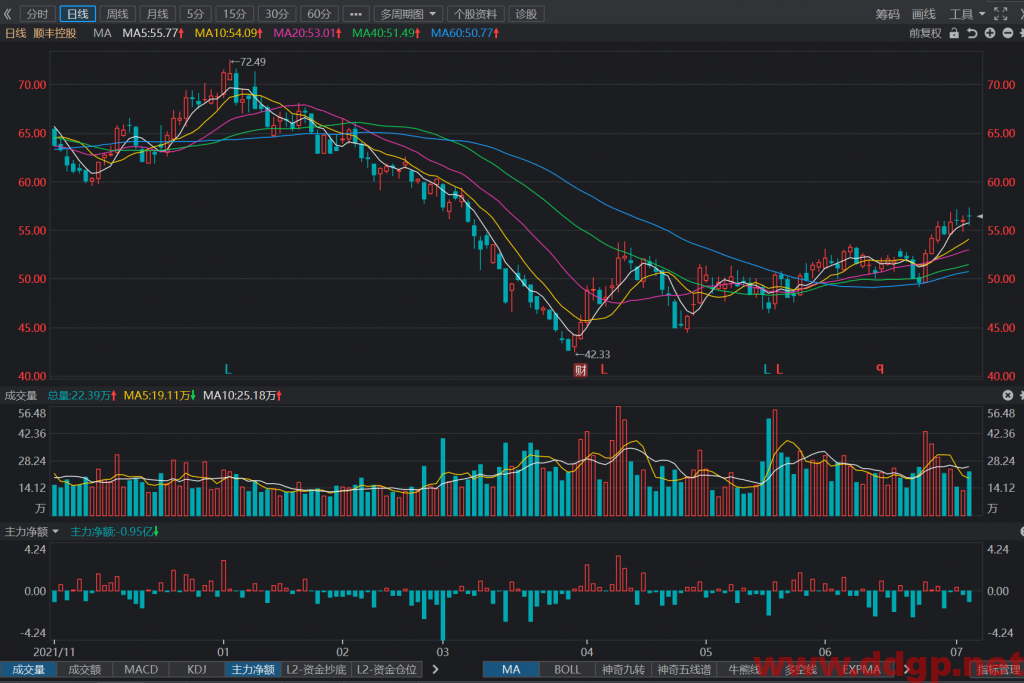Open 个股资料 stock information
1024x683 pixels.
(x=476, y=14)
